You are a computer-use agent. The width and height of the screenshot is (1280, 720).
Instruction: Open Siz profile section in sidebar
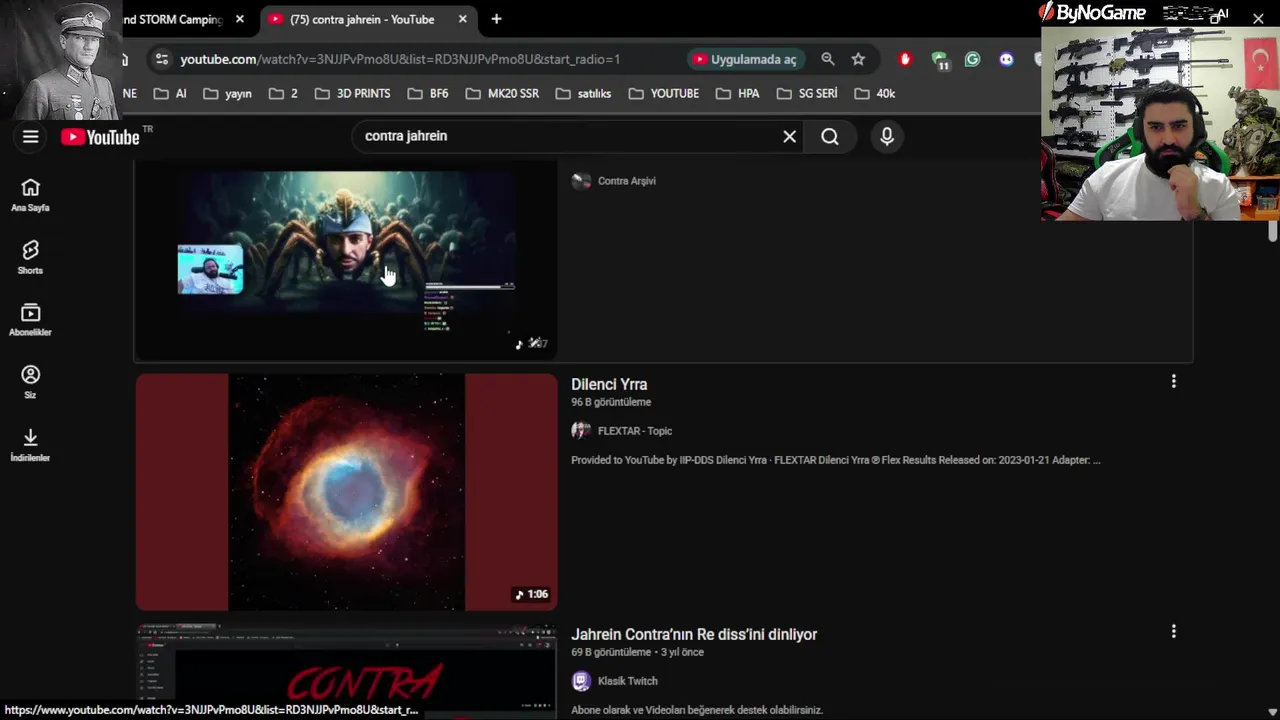coord(30,382)
